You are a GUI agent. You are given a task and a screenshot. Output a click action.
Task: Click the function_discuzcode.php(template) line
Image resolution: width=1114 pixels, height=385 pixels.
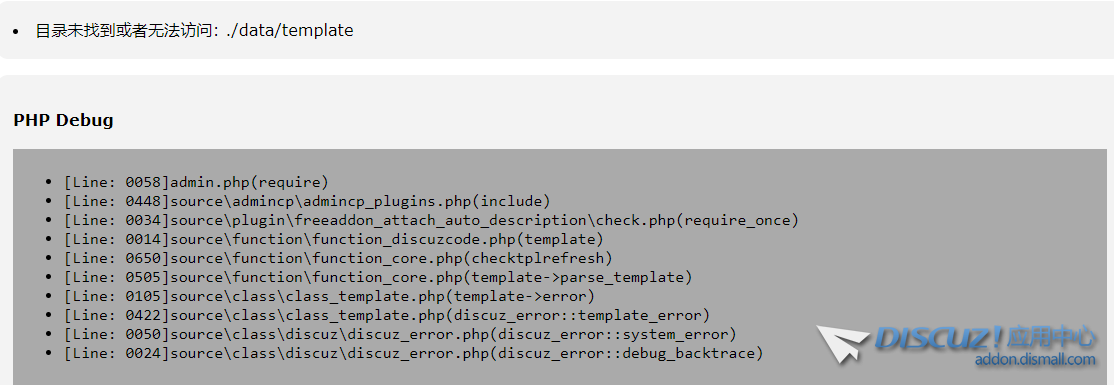pos(333,239)
